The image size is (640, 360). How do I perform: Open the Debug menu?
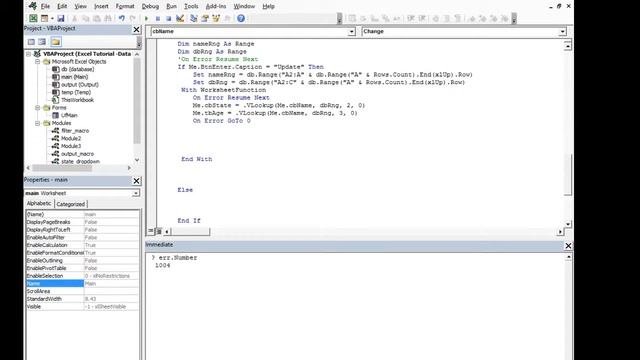tap(150, 6)
